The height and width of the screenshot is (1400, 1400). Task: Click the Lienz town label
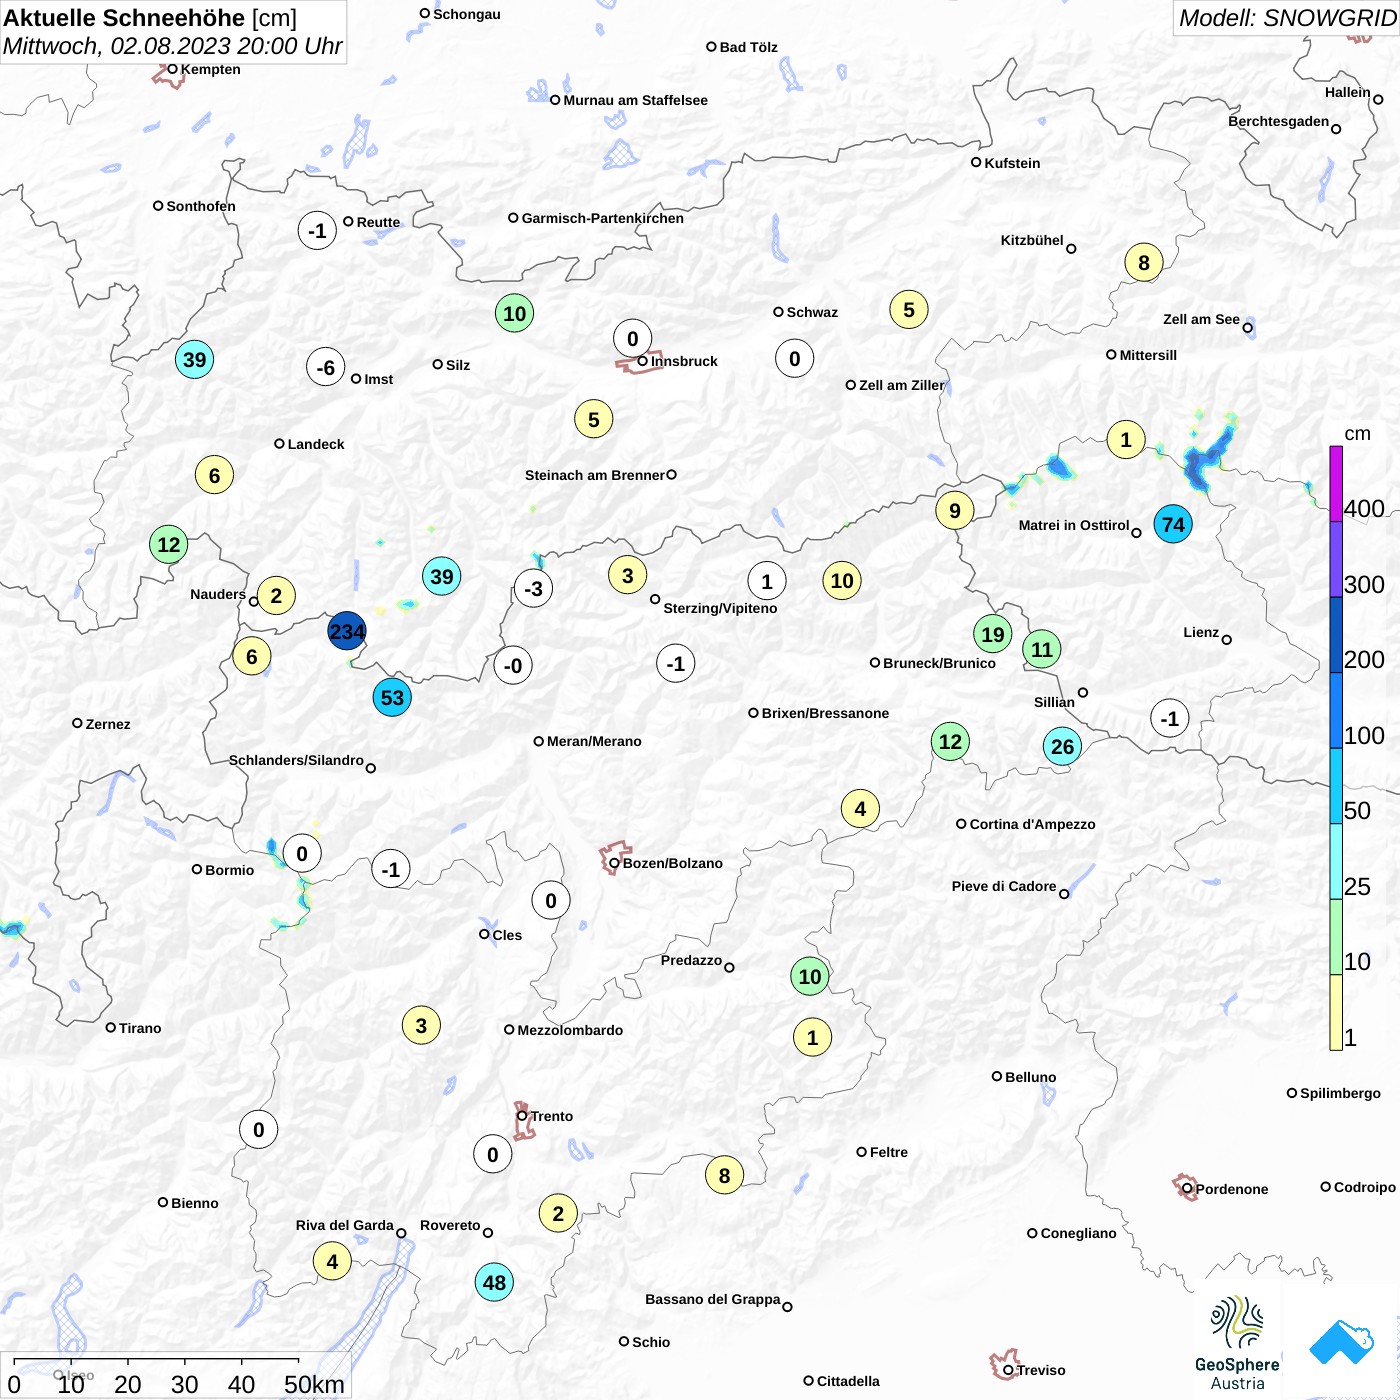[x=1201, y=632]
